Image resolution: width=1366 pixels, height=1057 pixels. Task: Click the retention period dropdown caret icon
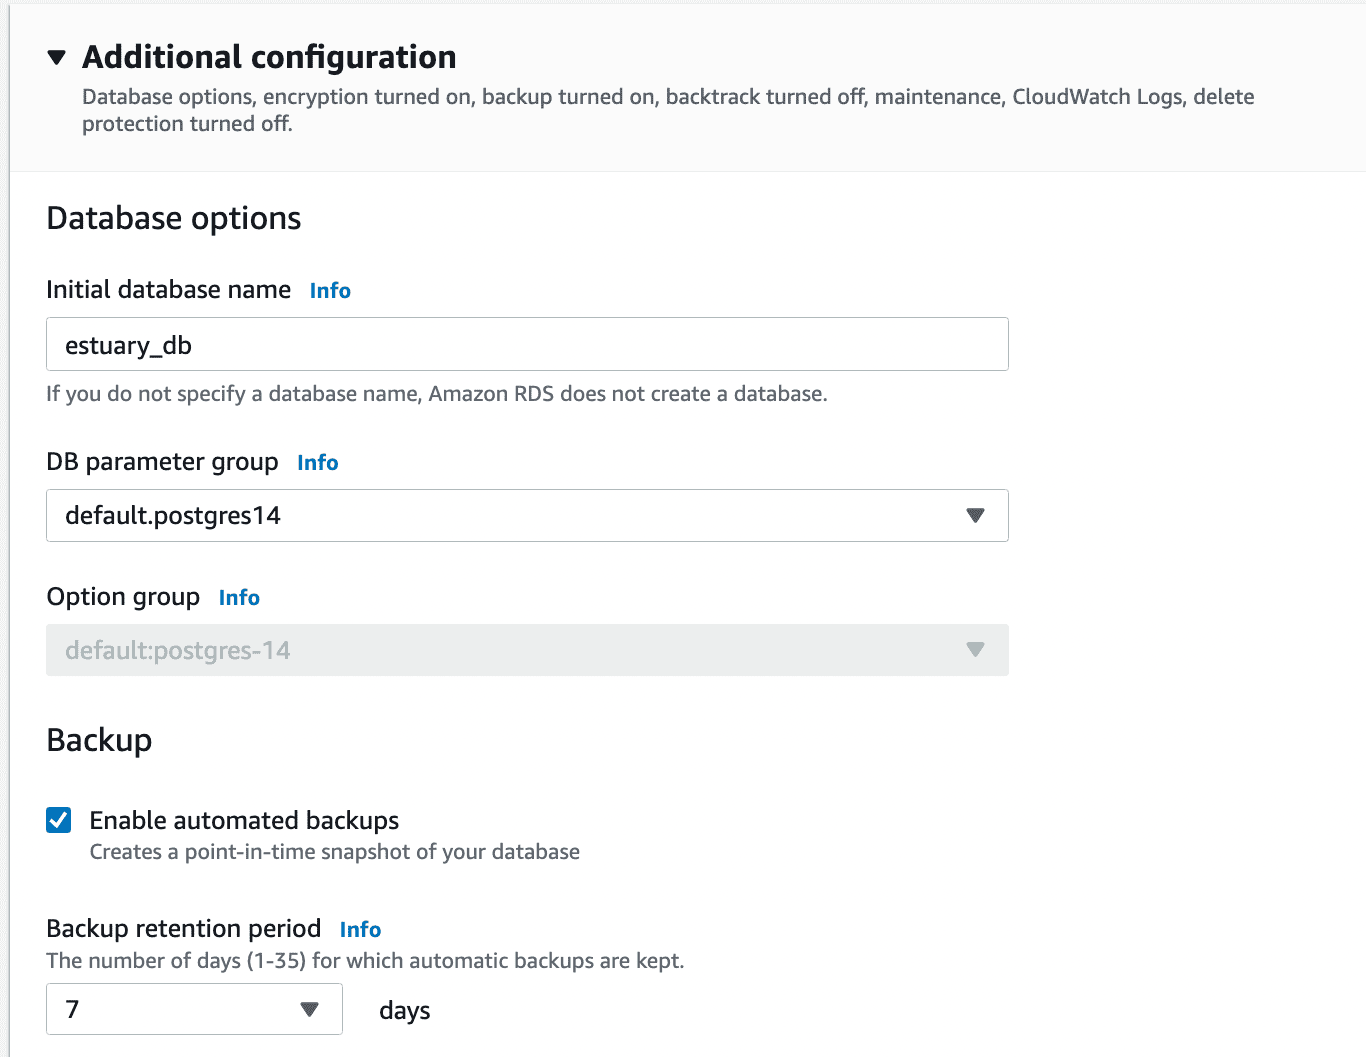(x=309, y=1009)
